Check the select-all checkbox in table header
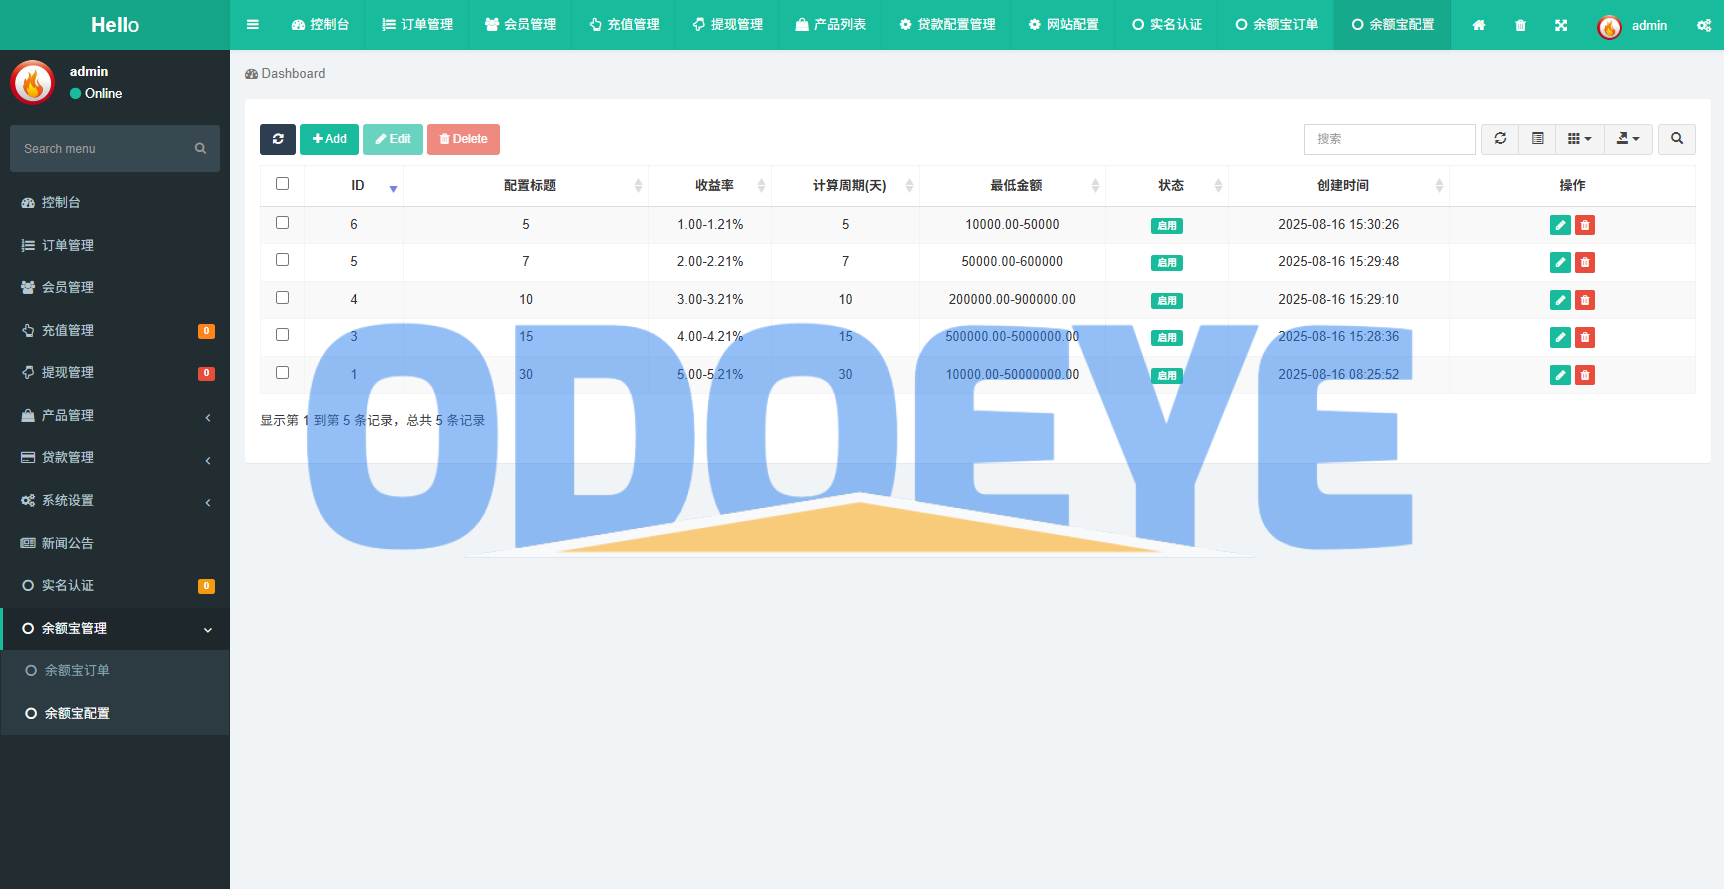1724x889 pixels. click(x=282, y=184)
